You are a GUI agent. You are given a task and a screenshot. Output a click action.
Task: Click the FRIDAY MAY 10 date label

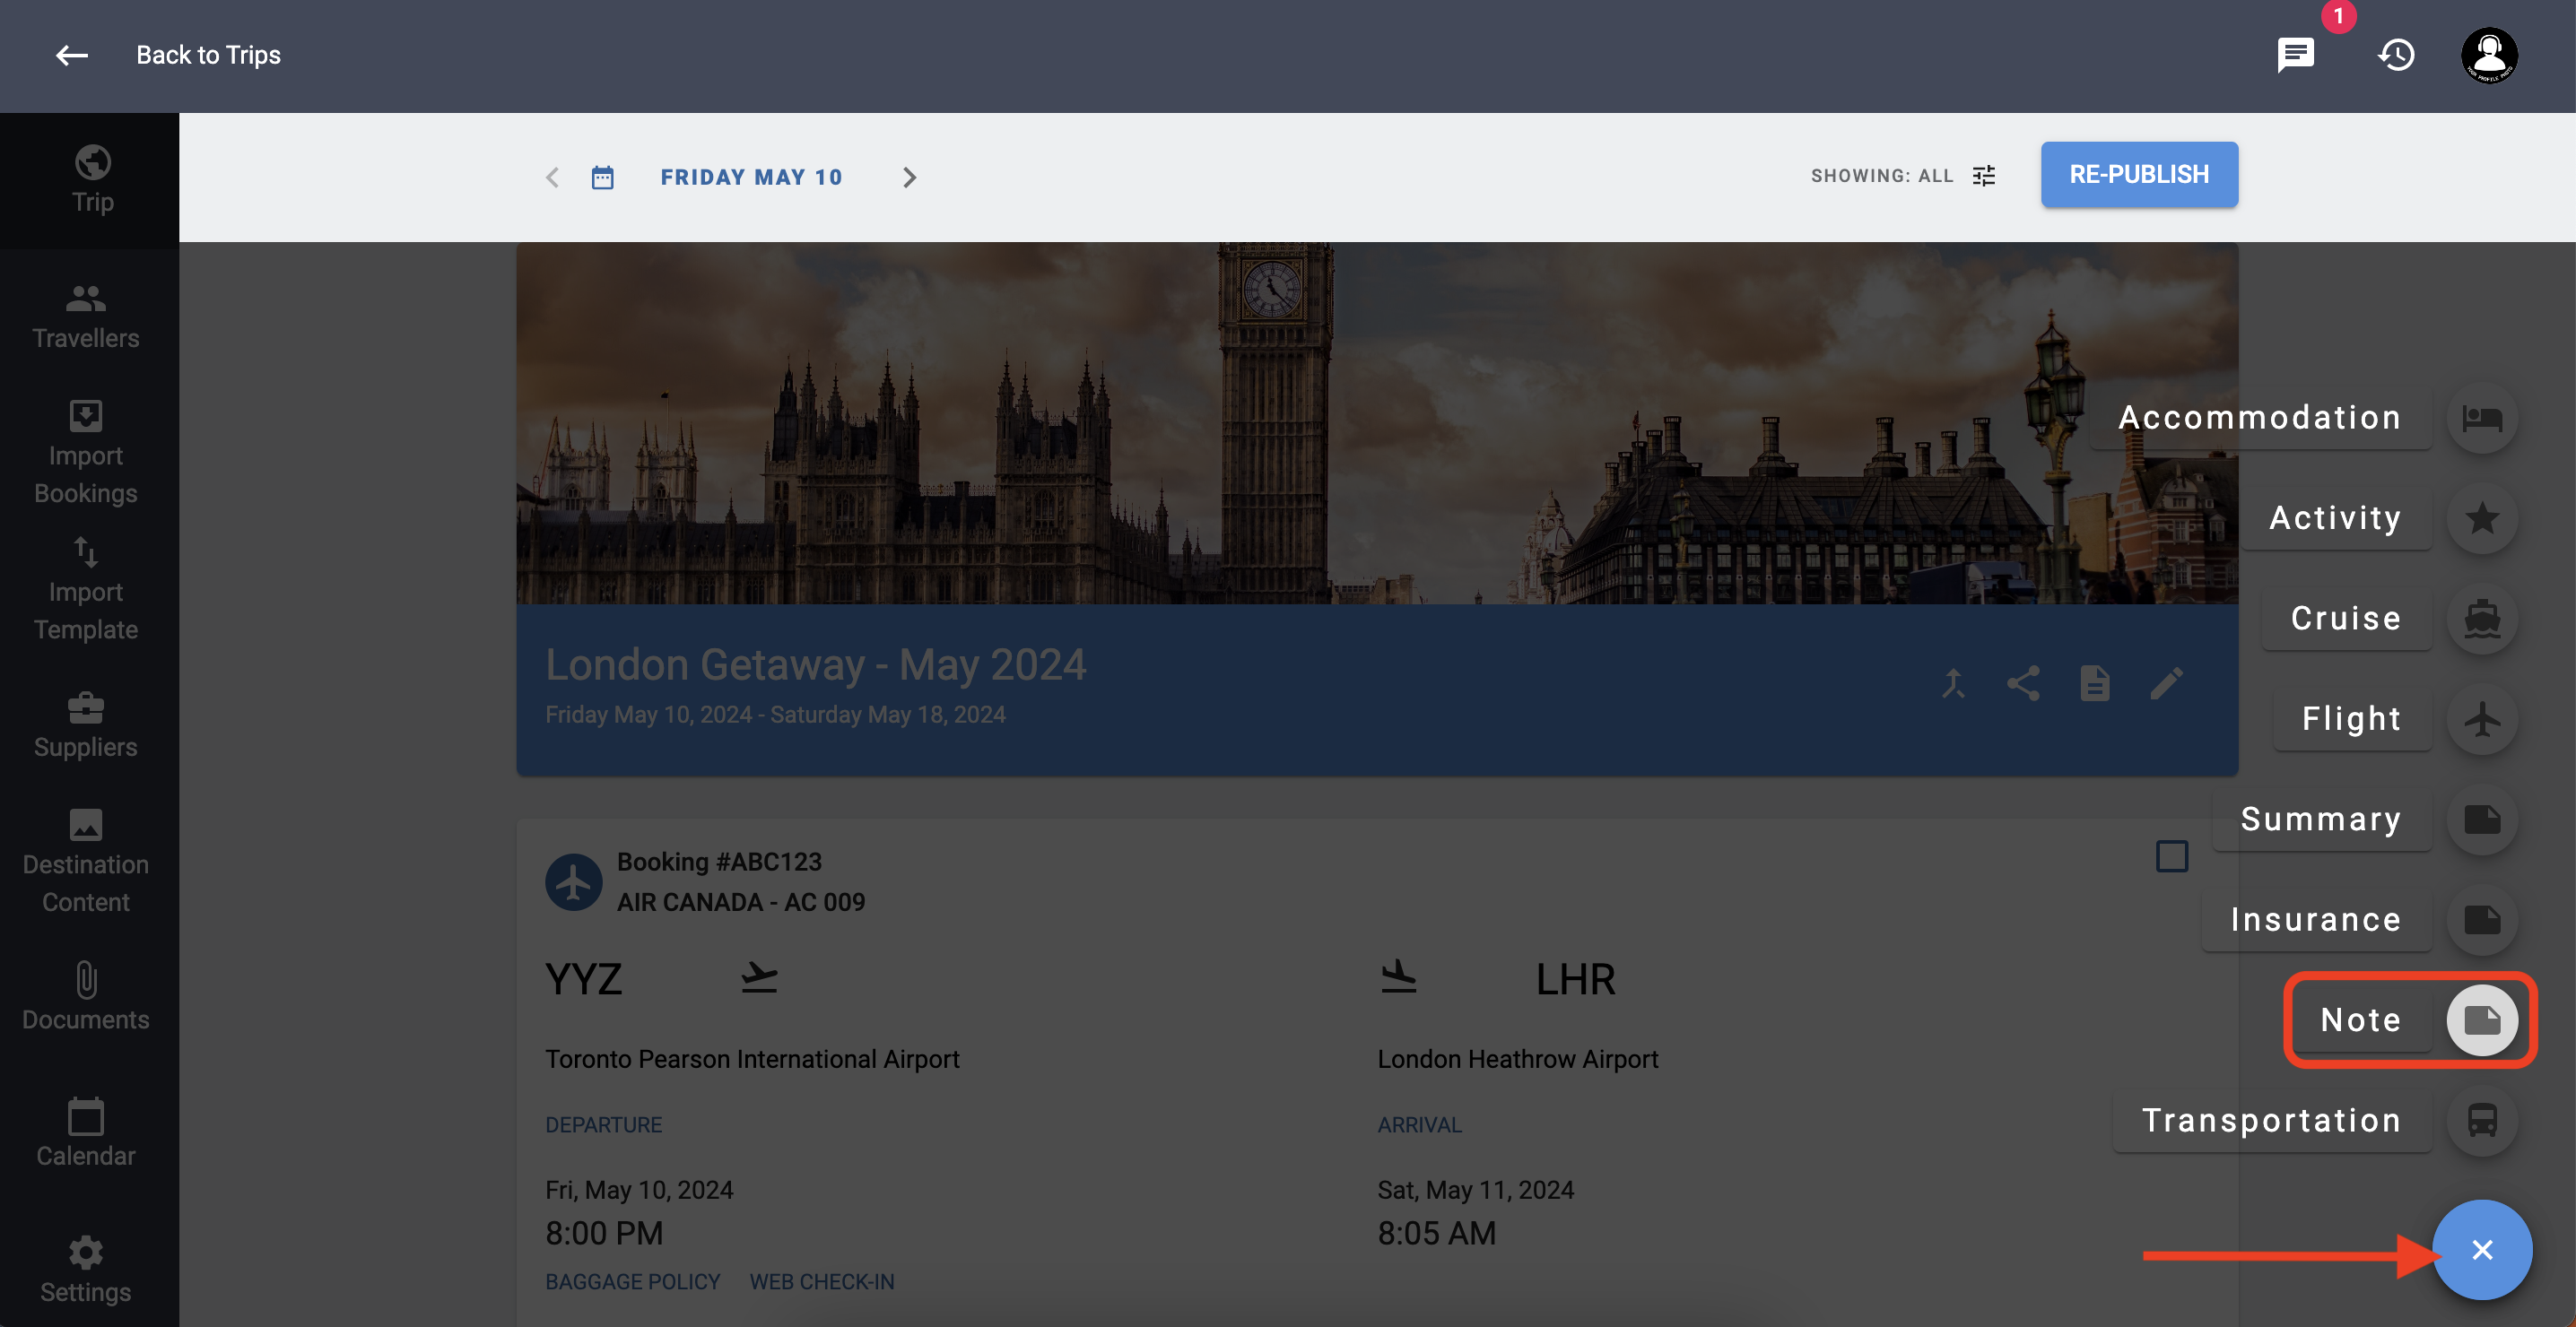pos(751,177)
